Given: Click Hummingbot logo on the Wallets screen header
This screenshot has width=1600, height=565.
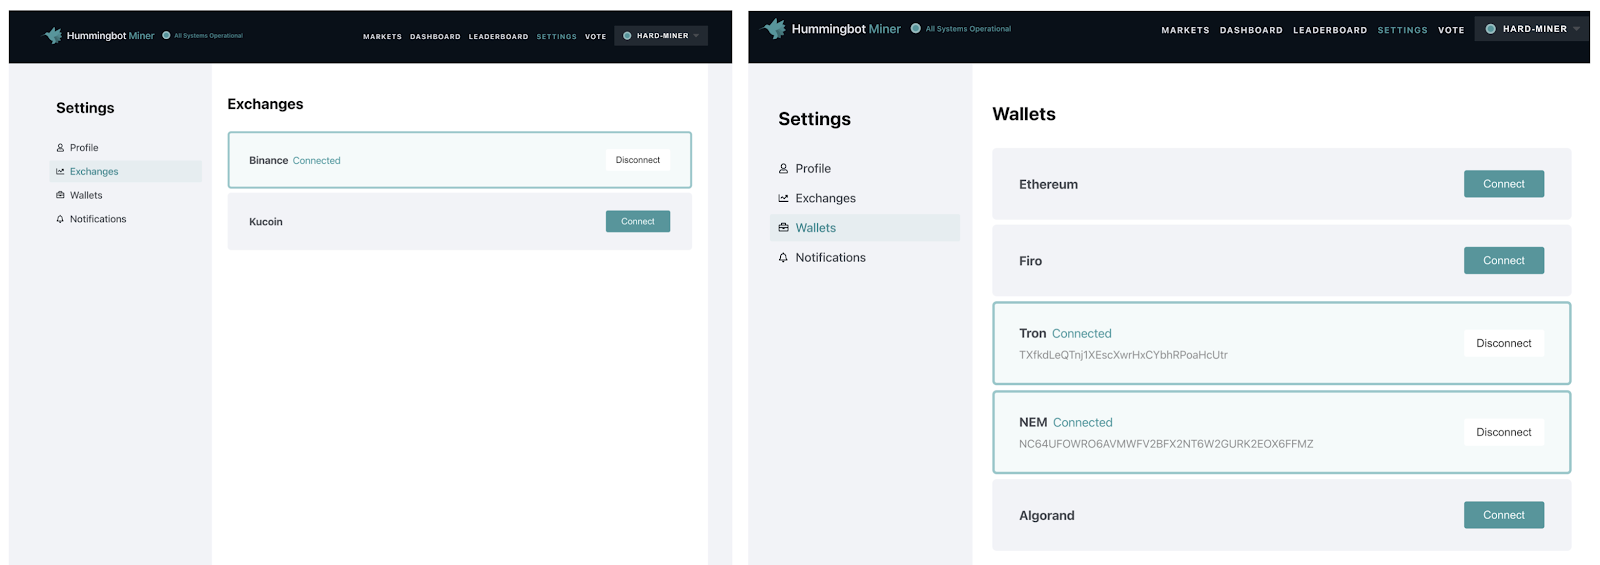Looking at the screenshot, I should pos(774,29).
